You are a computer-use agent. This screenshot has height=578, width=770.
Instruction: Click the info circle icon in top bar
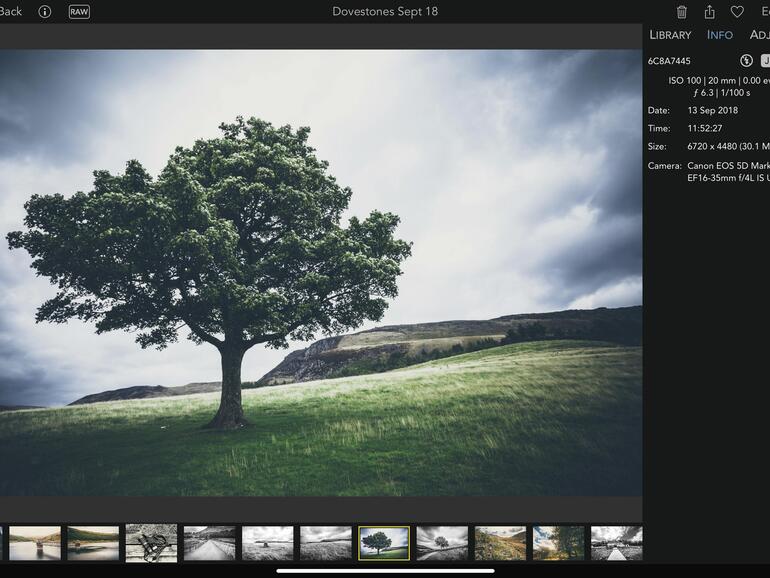[44, 12]
